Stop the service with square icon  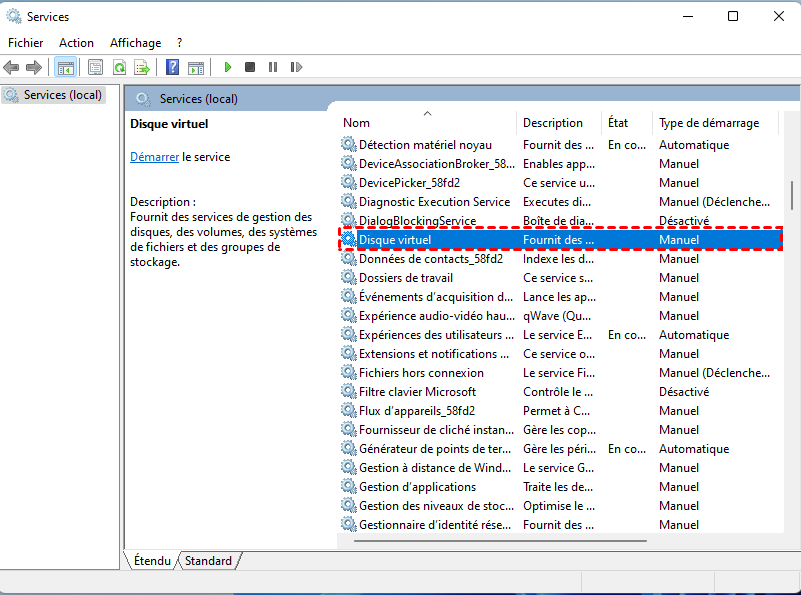(250, 67)
